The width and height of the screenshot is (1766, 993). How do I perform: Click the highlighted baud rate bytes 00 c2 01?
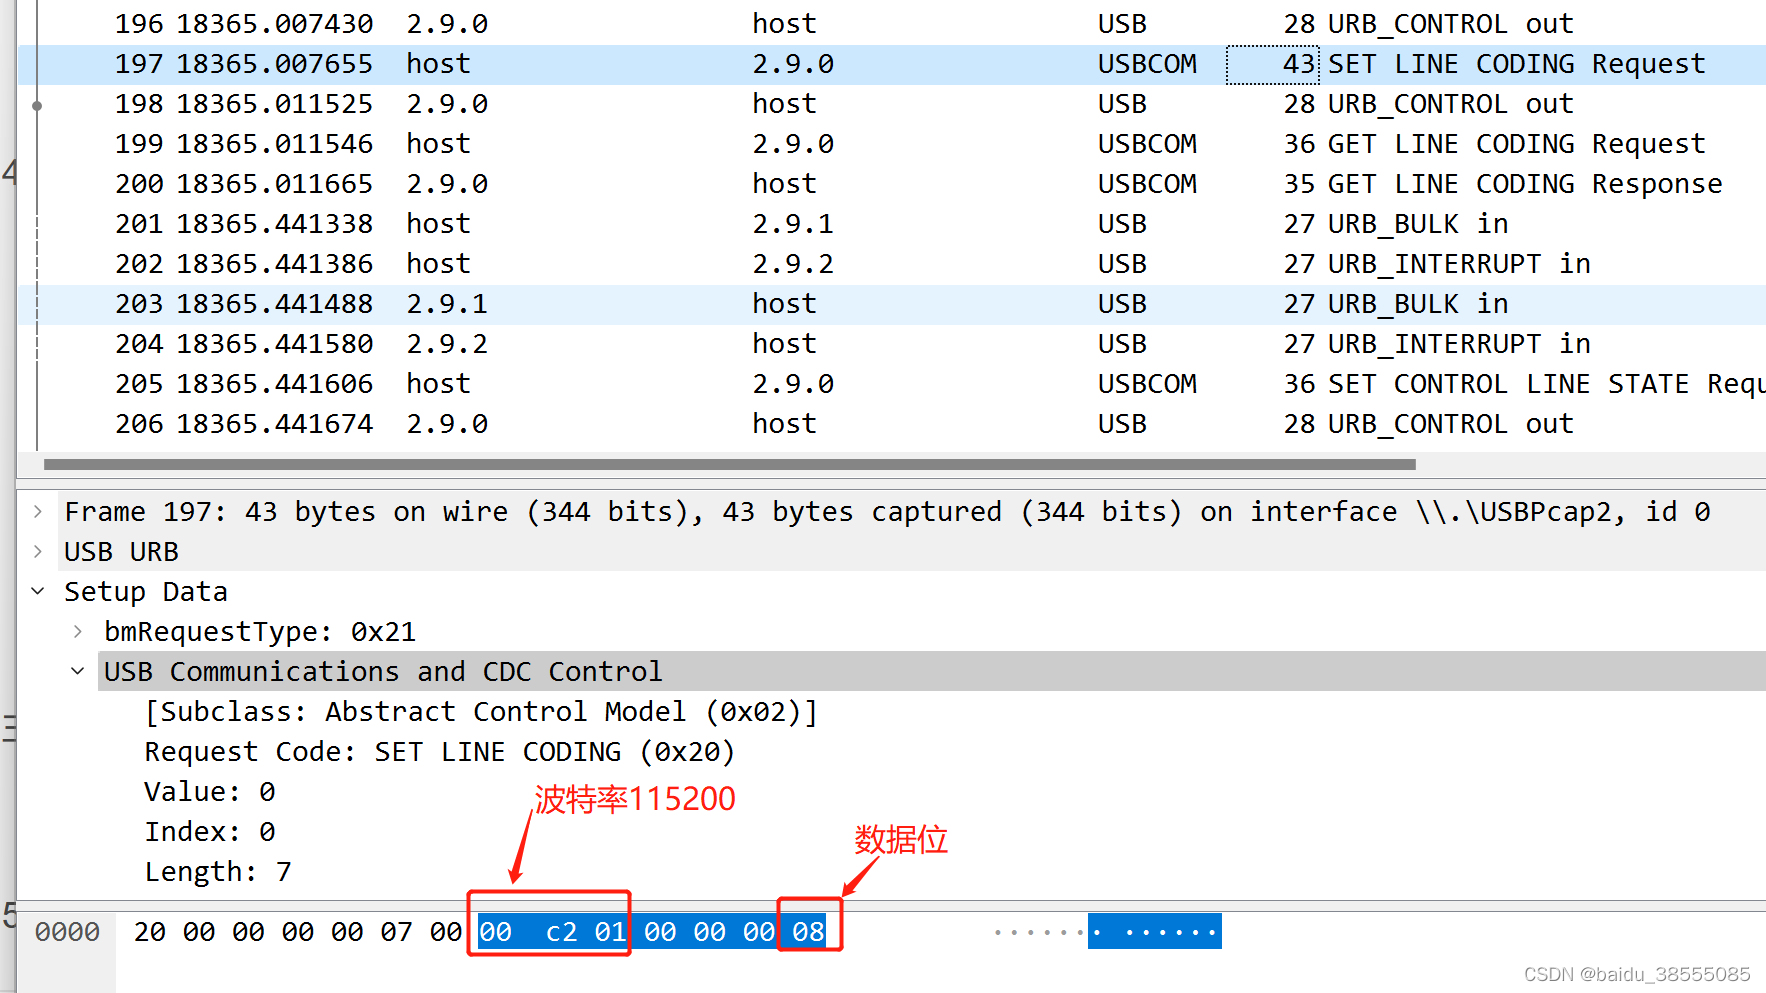[548, 931]
